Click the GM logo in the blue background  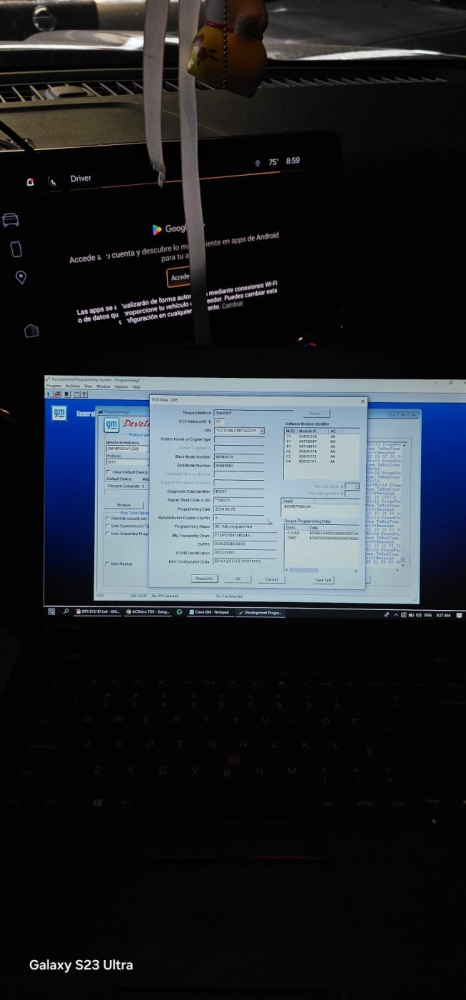(x=59, y=413)
